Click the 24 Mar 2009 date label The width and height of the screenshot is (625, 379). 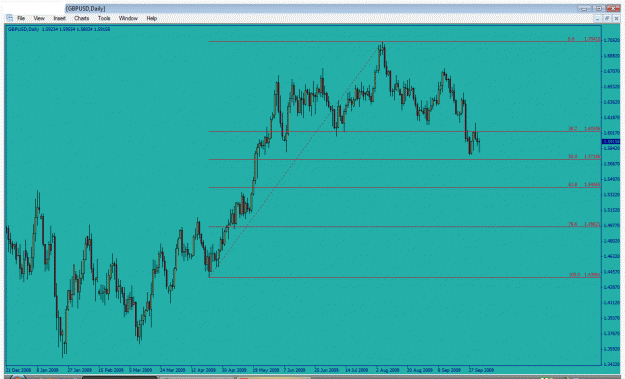pyautogui.click(x=172, y=370)
